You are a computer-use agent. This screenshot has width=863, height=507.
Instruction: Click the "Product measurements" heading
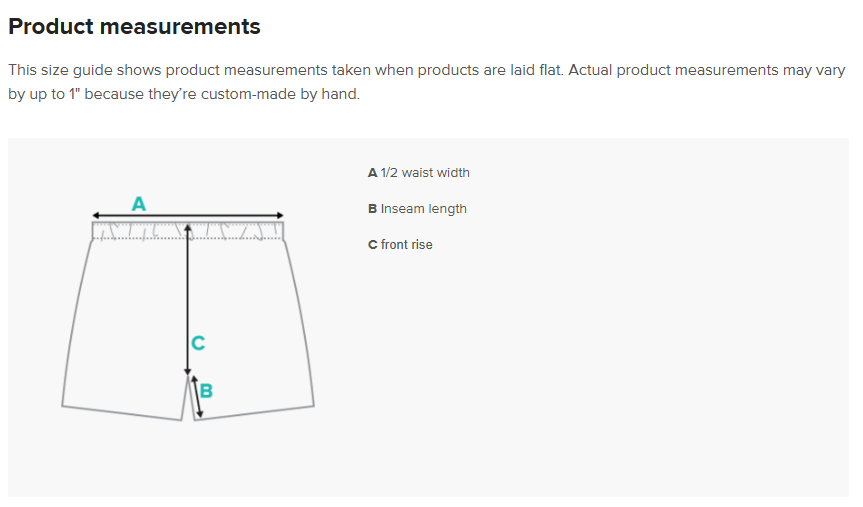pyautogui.click(x=134, y=27)
